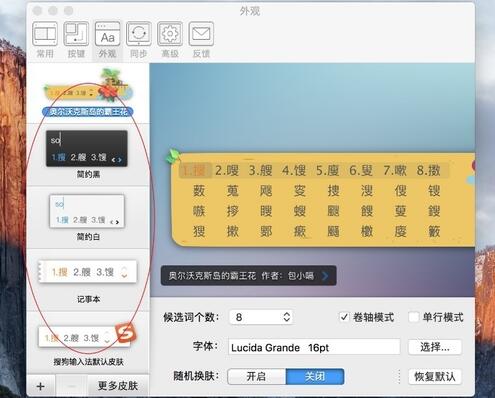Click candidate 2.嗖 in the preview
The image size is (495, 398).
point(227,170)
